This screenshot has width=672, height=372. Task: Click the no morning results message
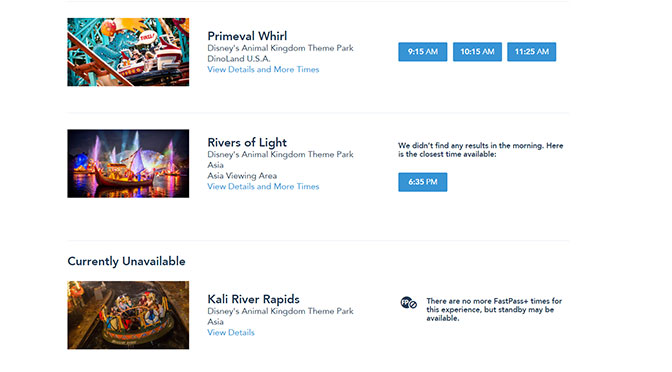point(480,150)
